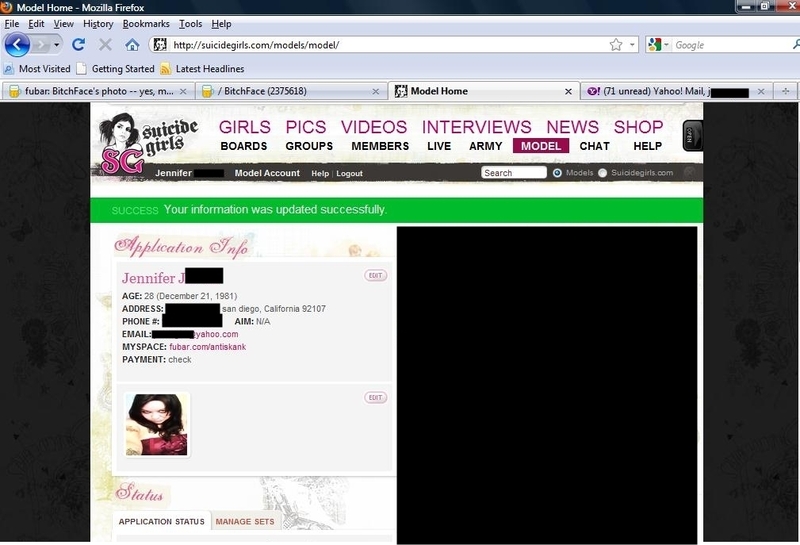Select the highlighted MODEL nav item

541,146
